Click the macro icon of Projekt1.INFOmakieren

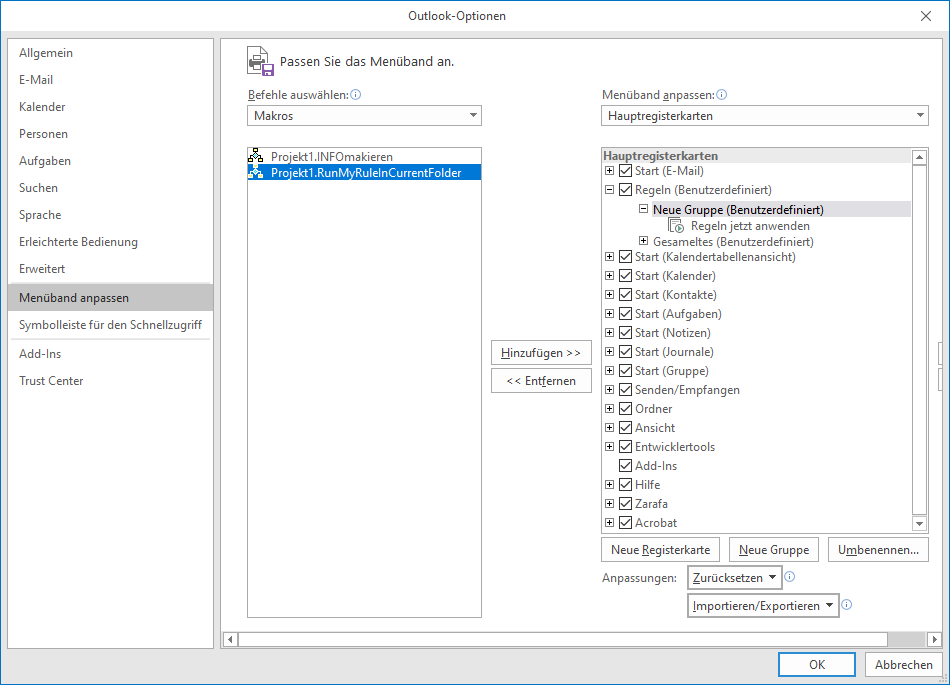[x=256, y=156]
